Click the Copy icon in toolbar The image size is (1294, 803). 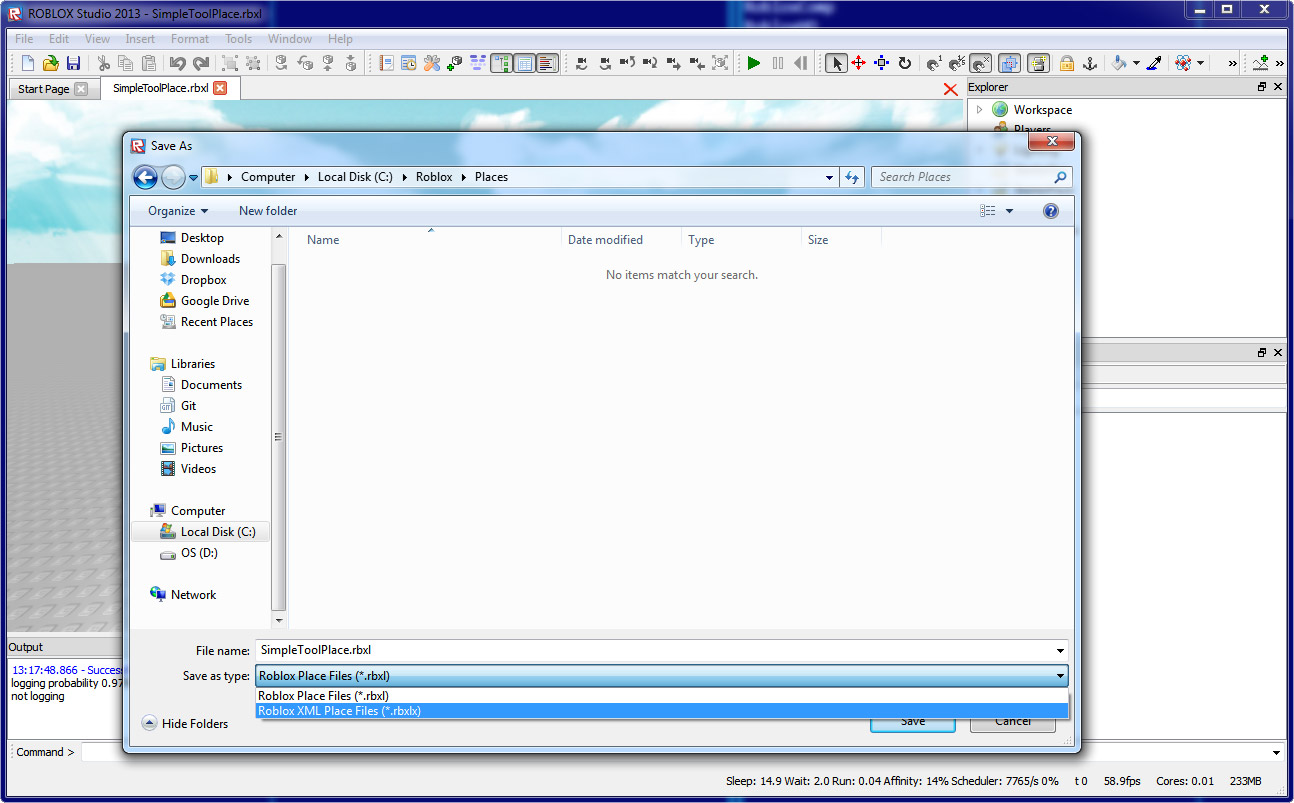pyautogui.click(x=125, y=63)
